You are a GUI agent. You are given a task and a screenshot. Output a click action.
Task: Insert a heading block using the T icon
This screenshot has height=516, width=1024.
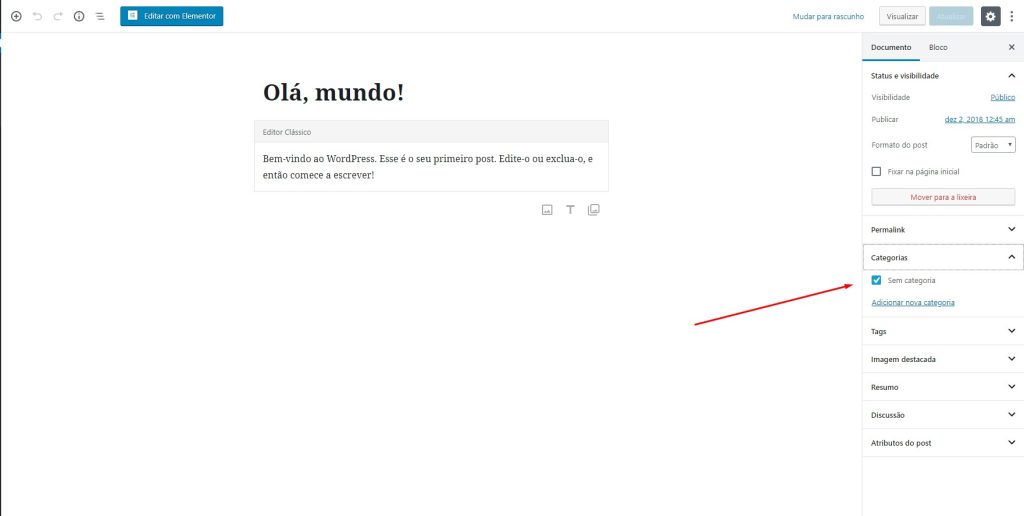pos(570,210)
